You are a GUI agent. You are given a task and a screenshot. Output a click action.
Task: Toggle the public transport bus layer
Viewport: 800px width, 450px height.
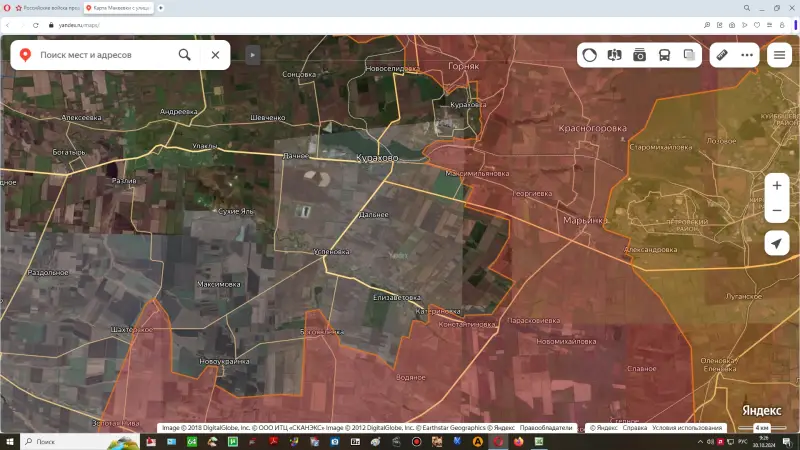(x=665, y=55)
